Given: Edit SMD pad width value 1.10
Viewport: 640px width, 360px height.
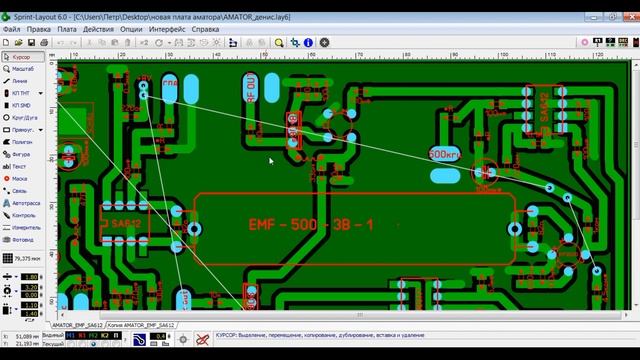Looking at the screenshot, I should [29, 305].
